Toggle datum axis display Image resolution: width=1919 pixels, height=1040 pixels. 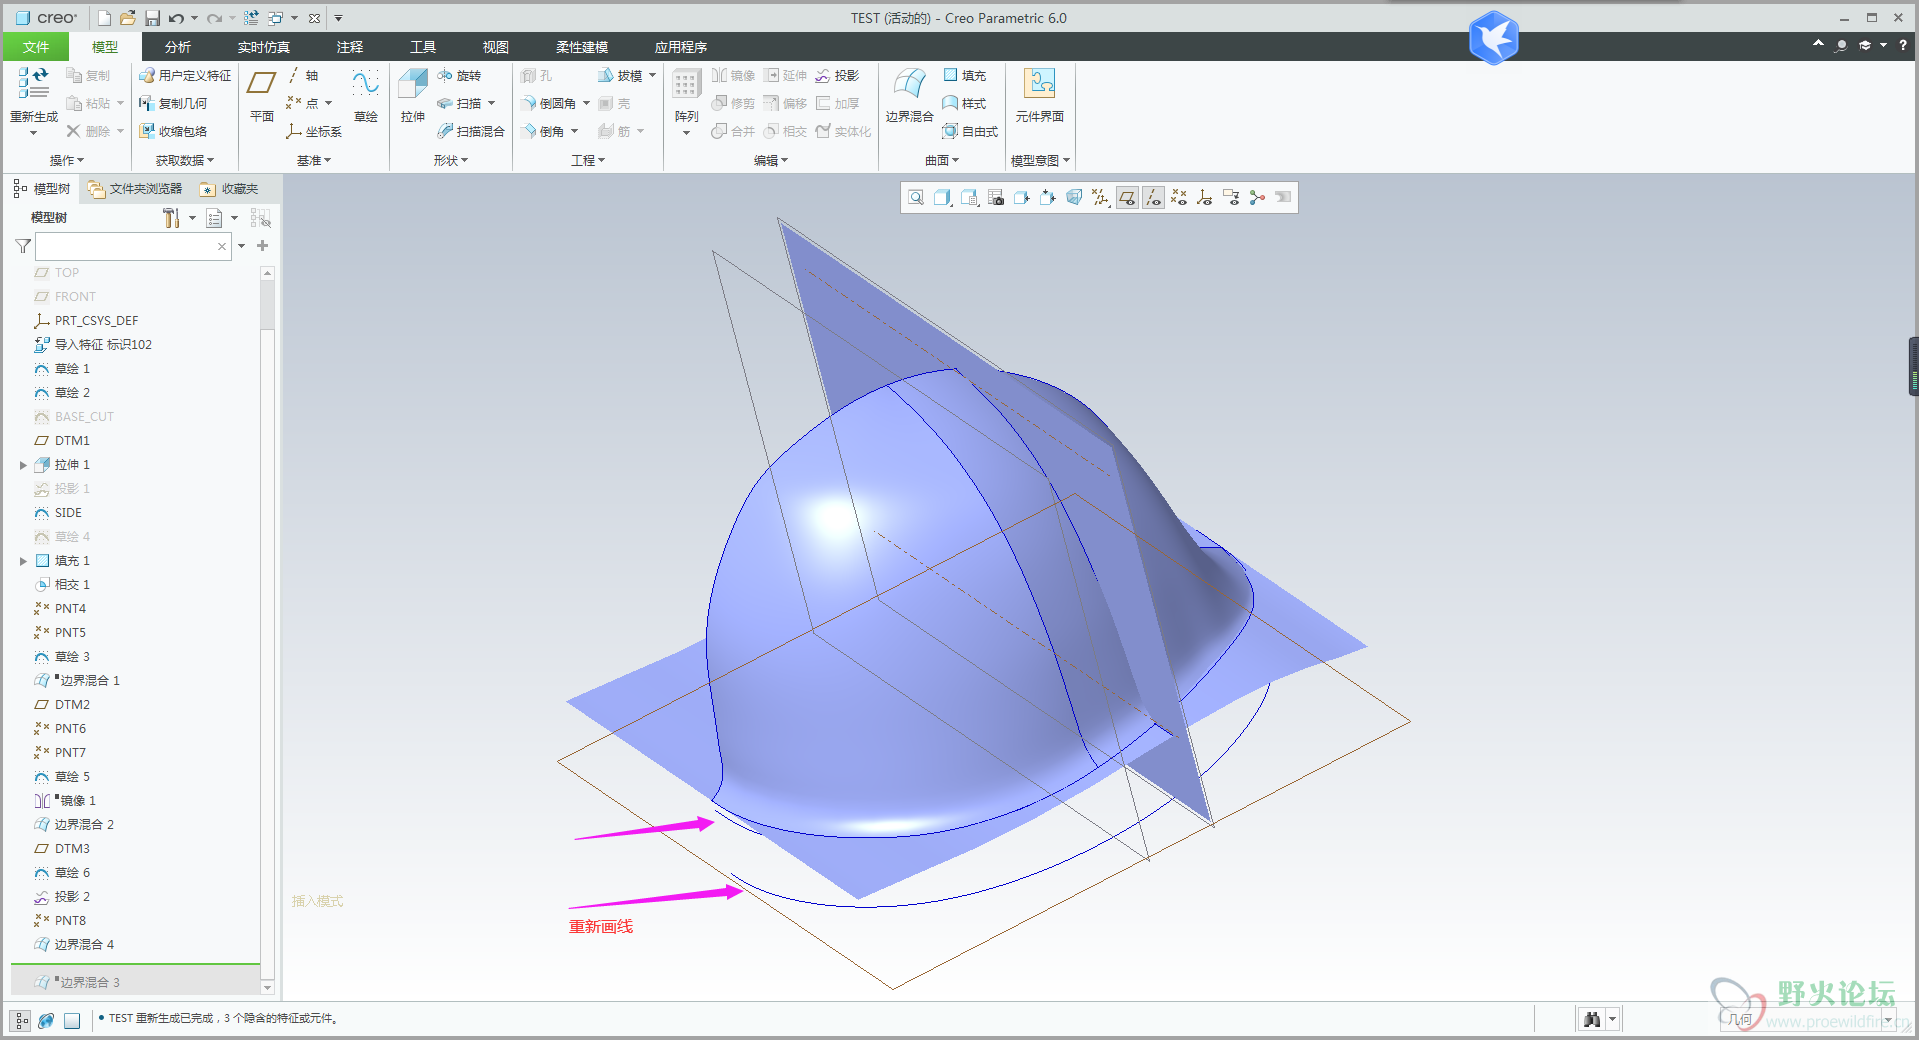(x=1153, y=198)
